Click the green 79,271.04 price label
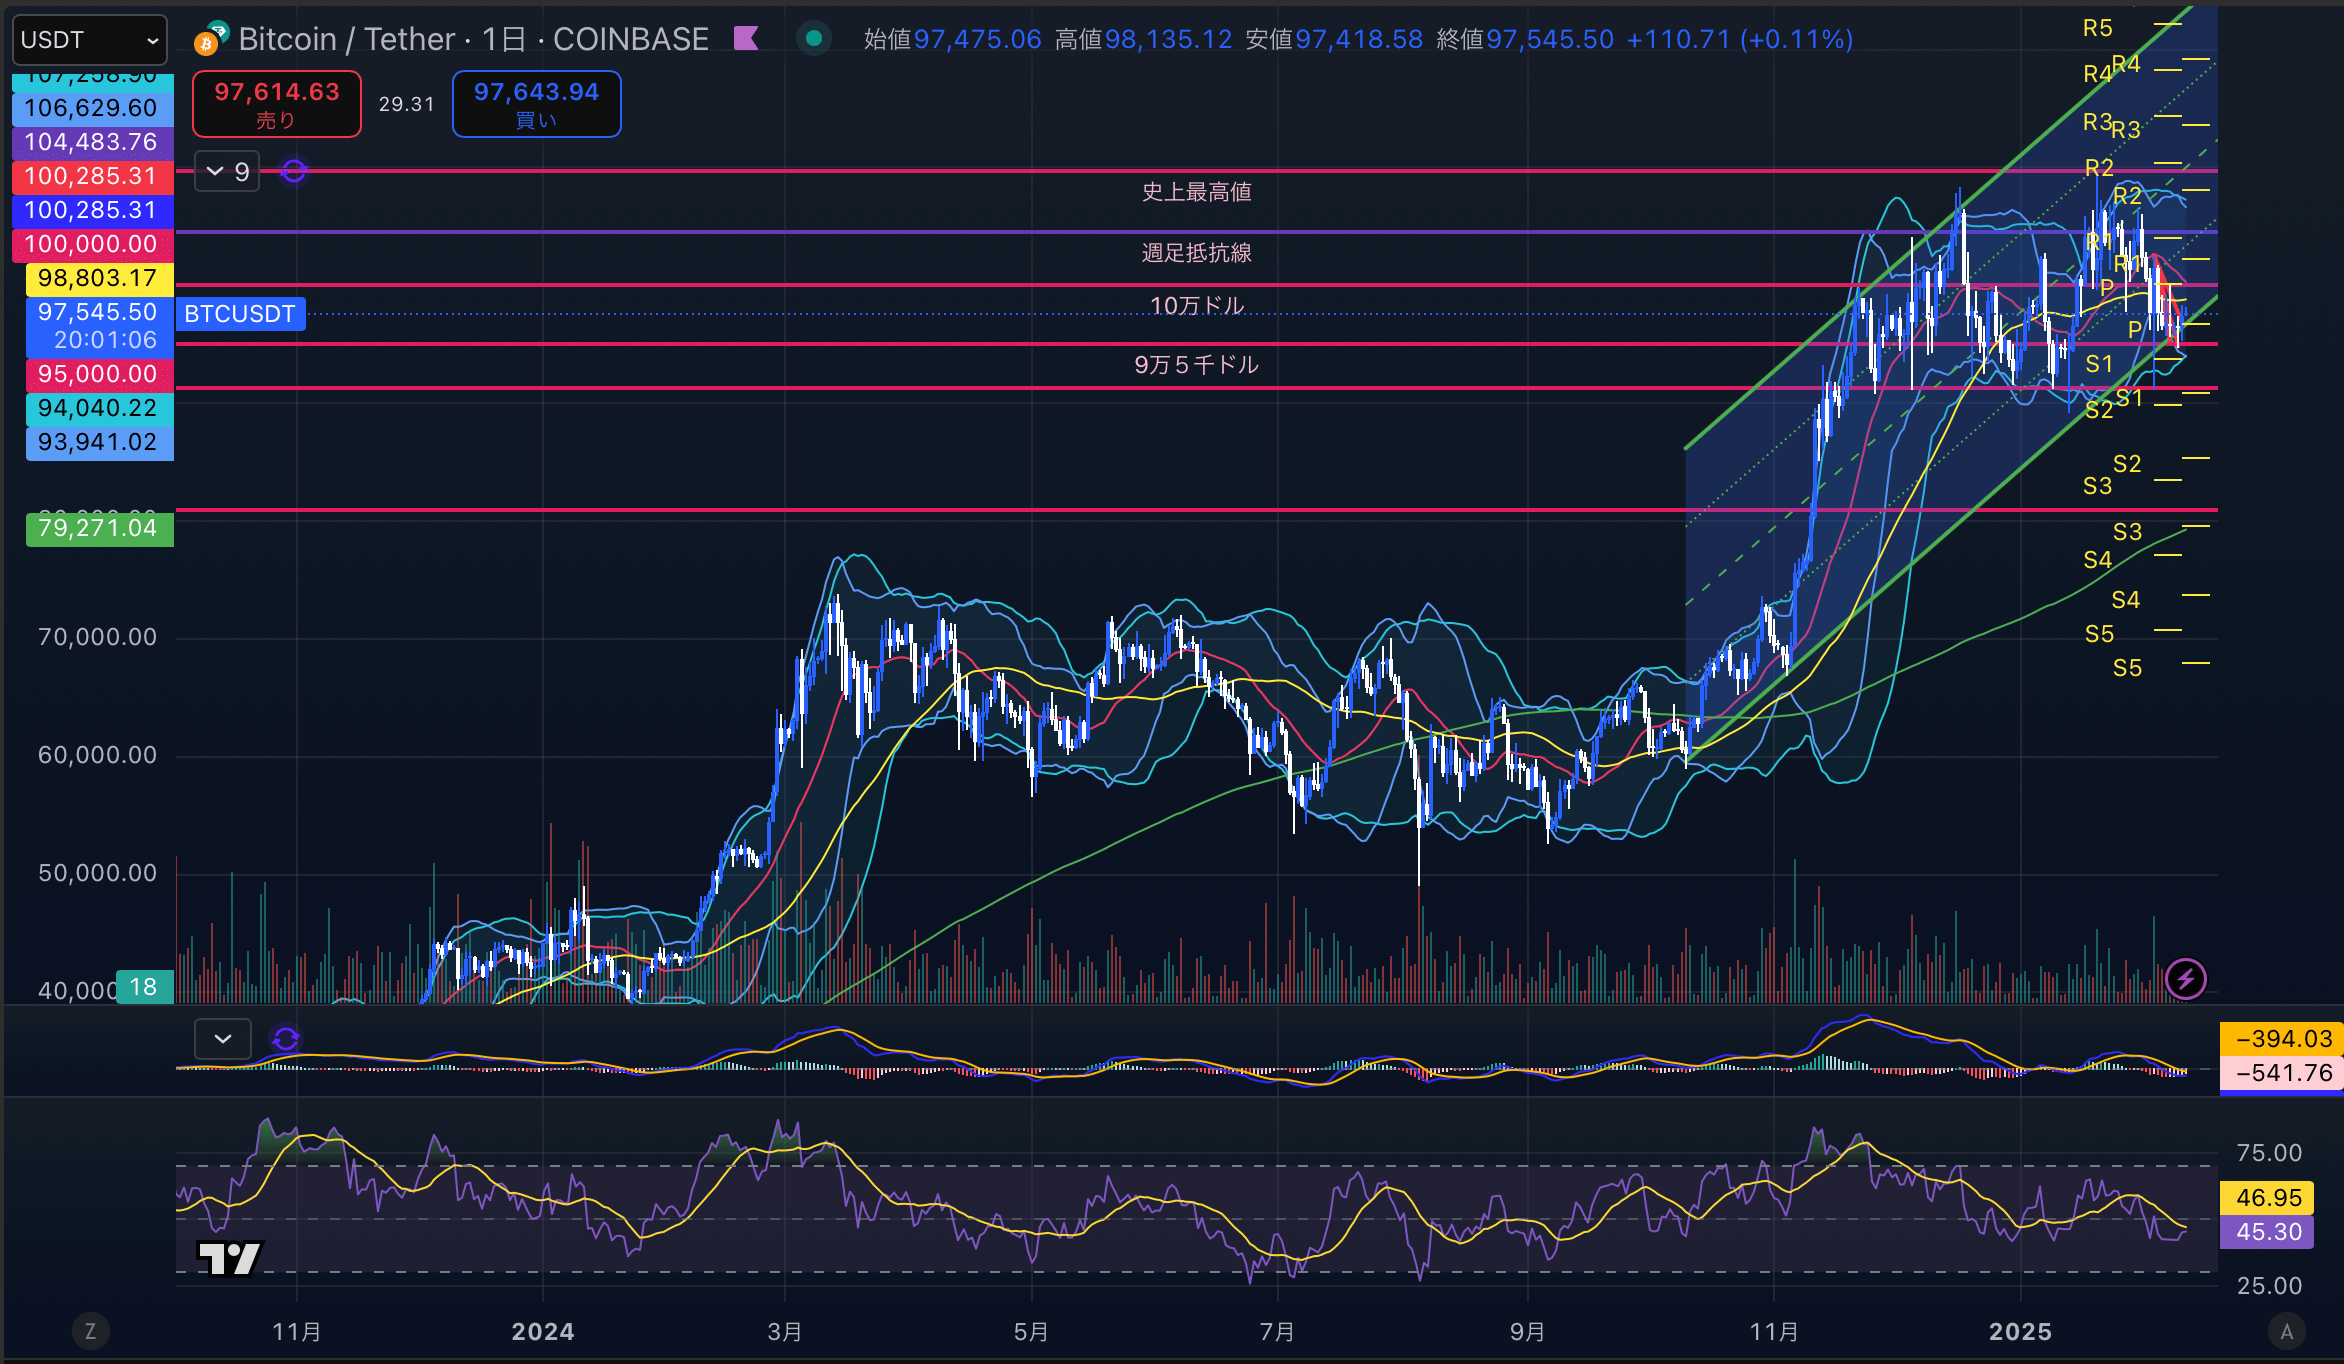The height and width of the screenshot is (1364, 2344). [99, 528]
